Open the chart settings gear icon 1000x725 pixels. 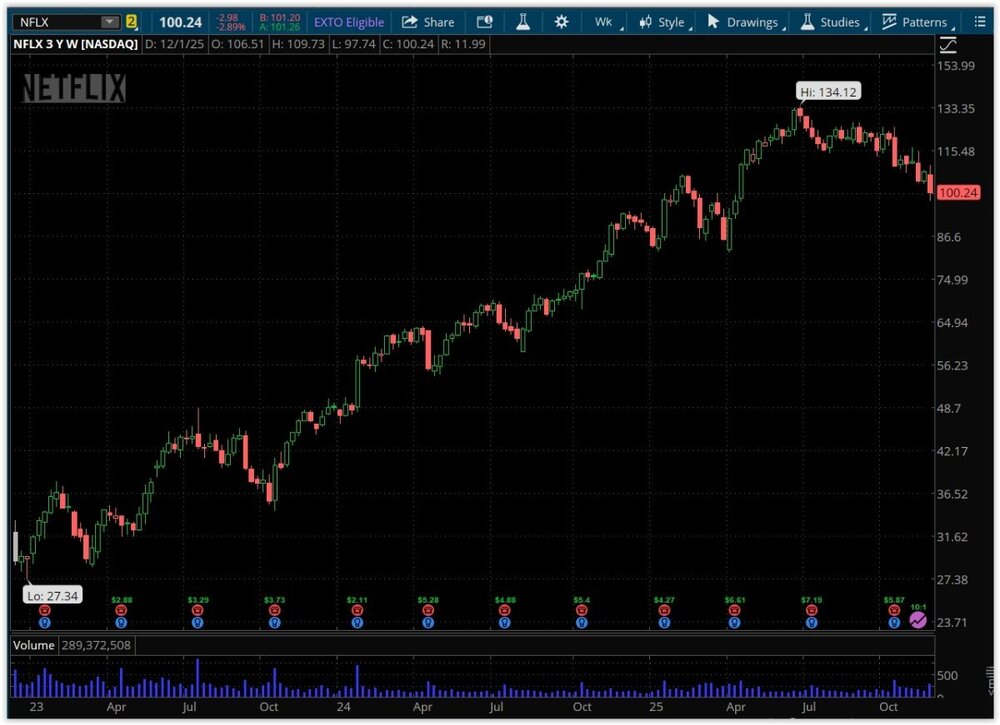point(561,22)
